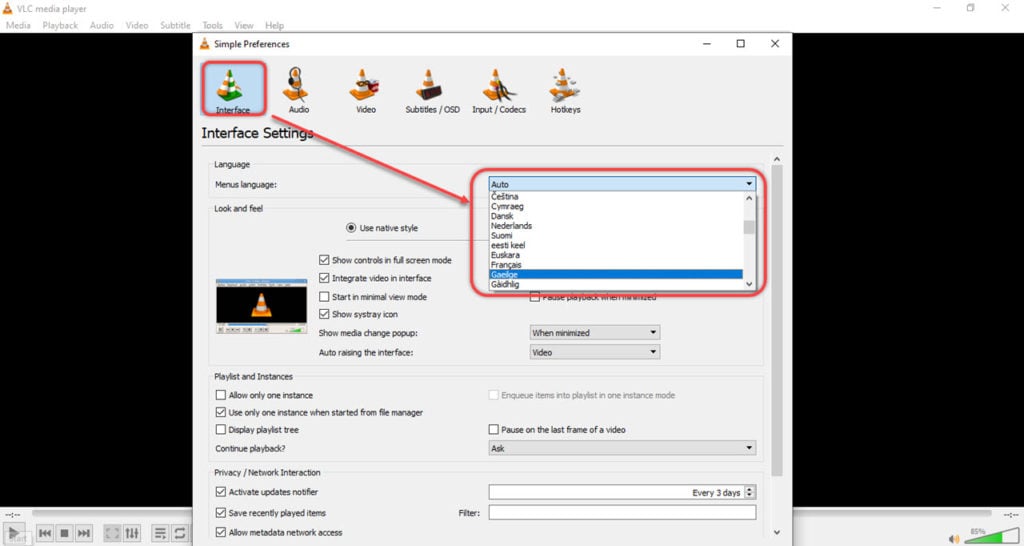This screenshot has width=1024, height=546.
Task: Select Dansk from language list
Action: 616,216
